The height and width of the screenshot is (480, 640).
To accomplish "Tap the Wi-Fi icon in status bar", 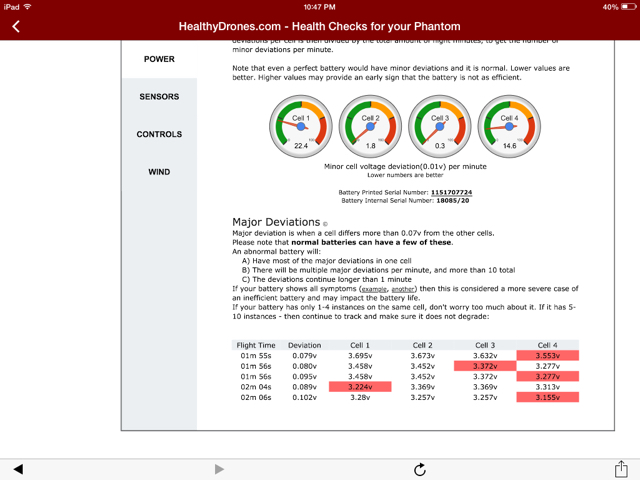I will point(28,7).
